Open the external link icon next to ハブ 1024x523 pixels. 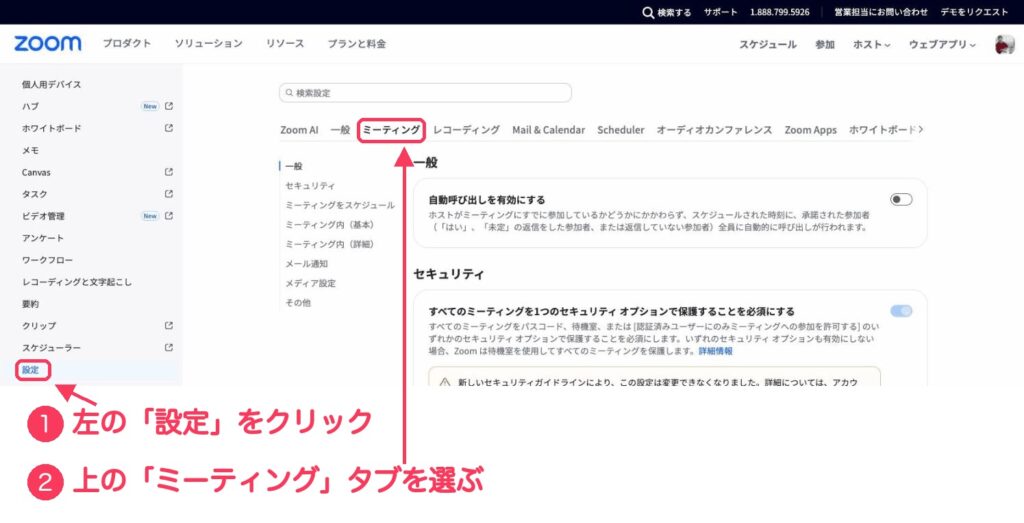[x=169, y=106]
